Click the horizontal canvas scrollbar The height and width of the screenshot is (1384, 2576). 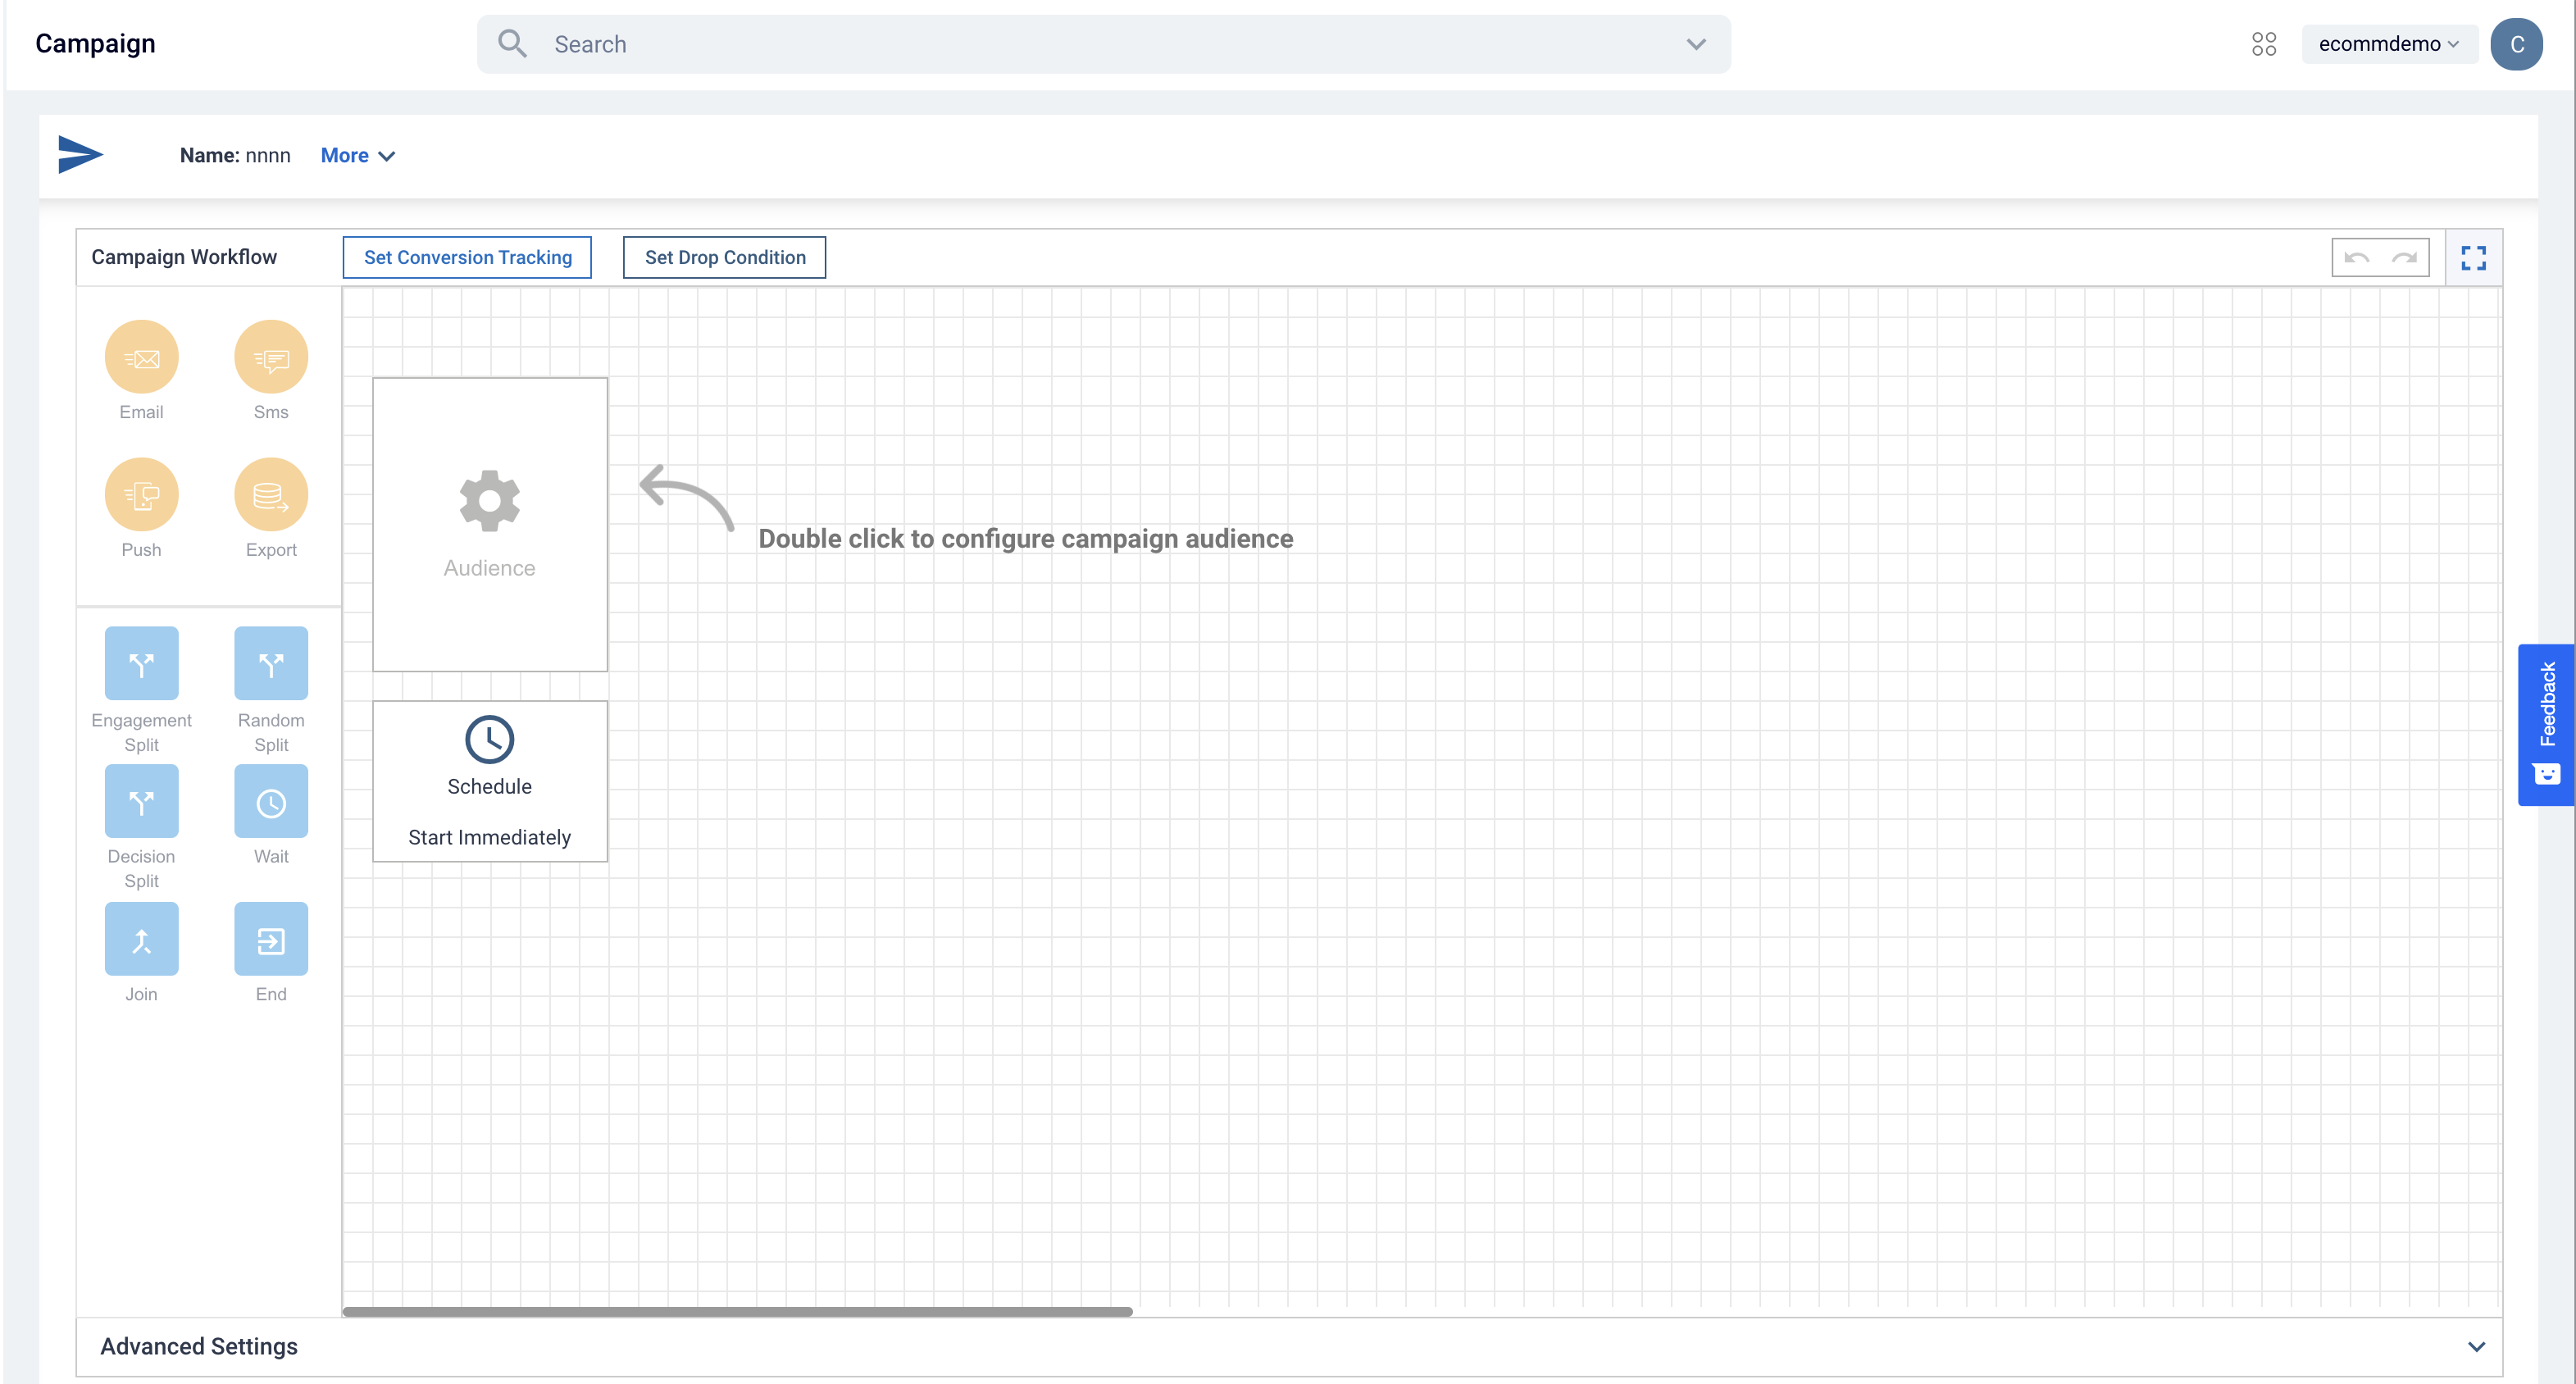click(737, 1311)
